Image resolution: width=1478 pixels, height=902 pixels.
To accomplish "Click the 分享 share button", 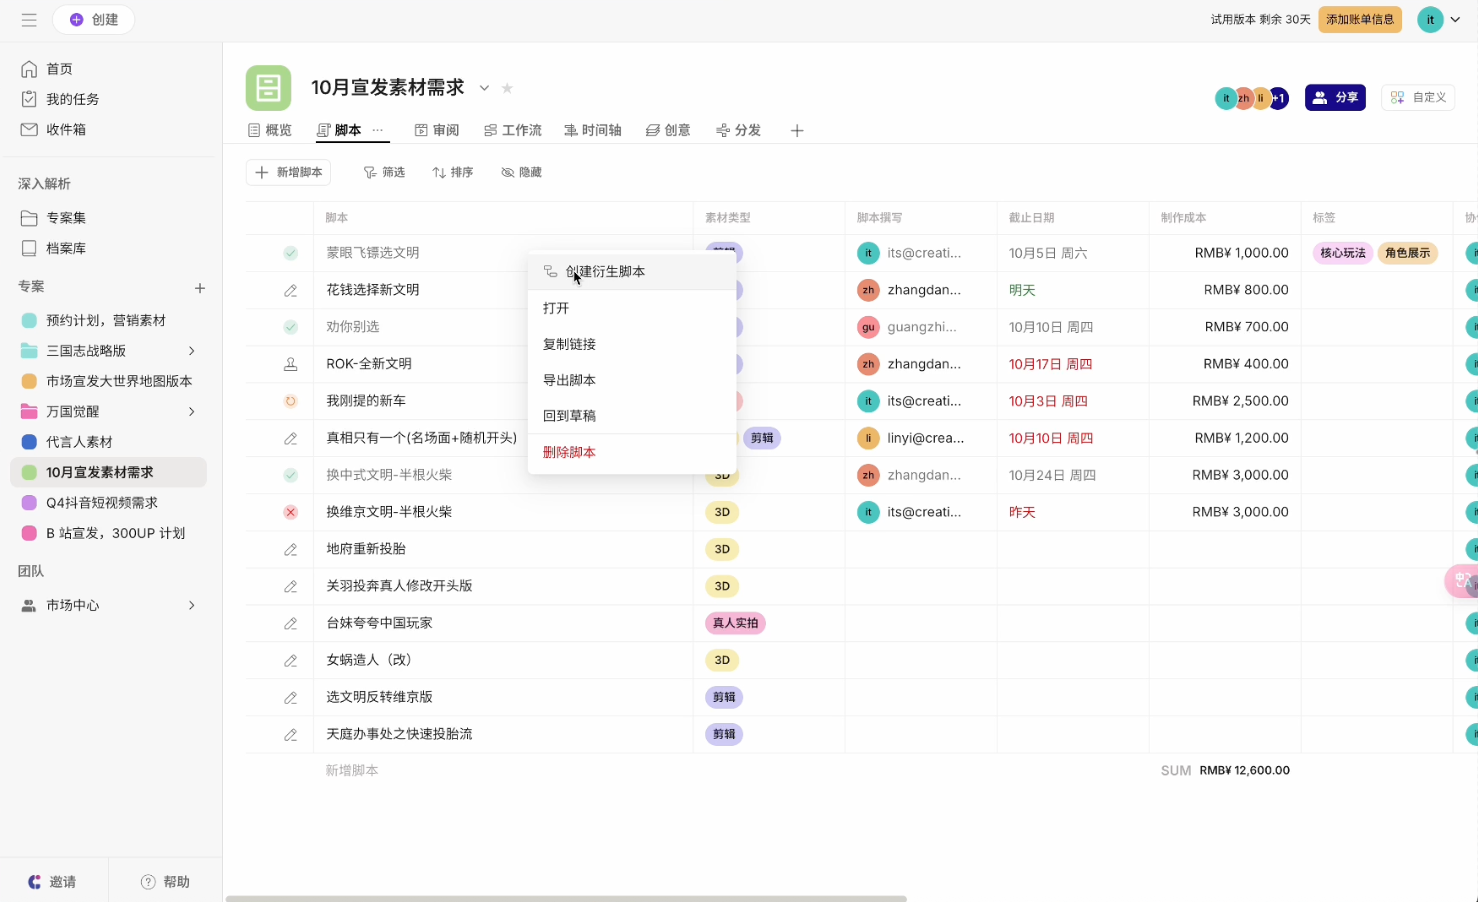I will tap(1335, 97).
